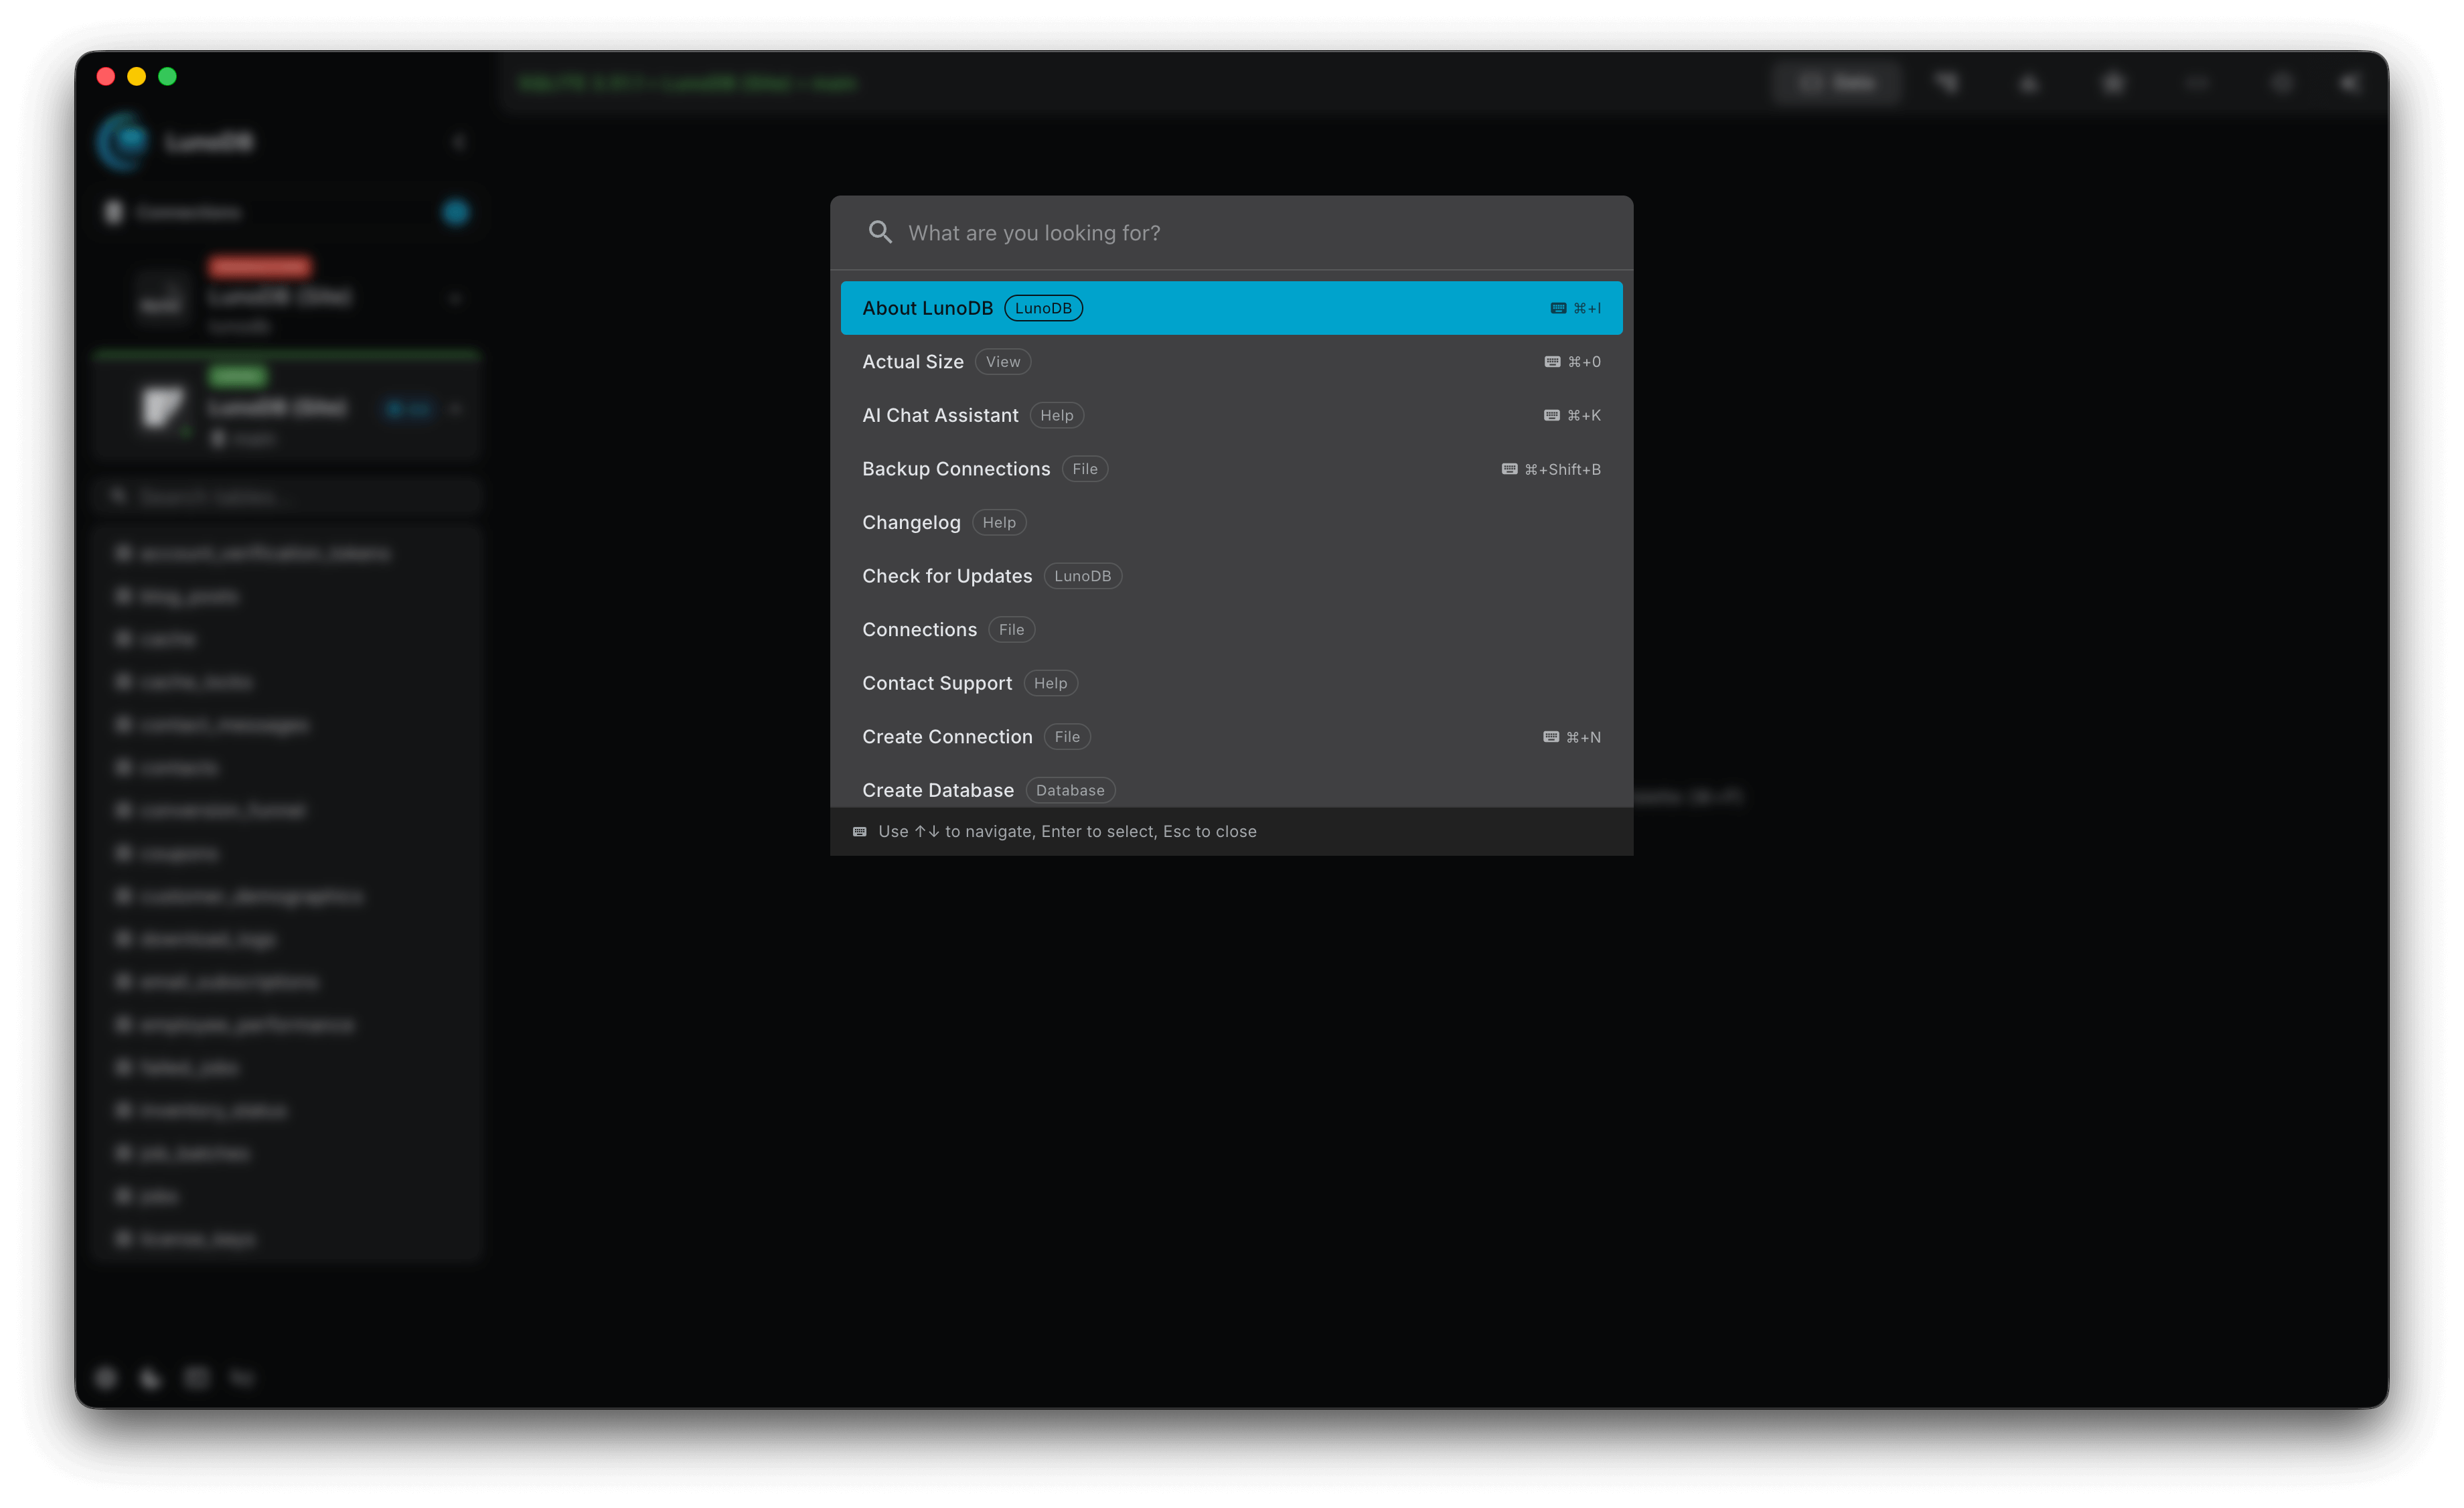Image resolution: width=2464 pixels, height=1508 pixels.
Task: Collapse the sidebar using the chevron near LunoDB
Action: coord(459,141)
